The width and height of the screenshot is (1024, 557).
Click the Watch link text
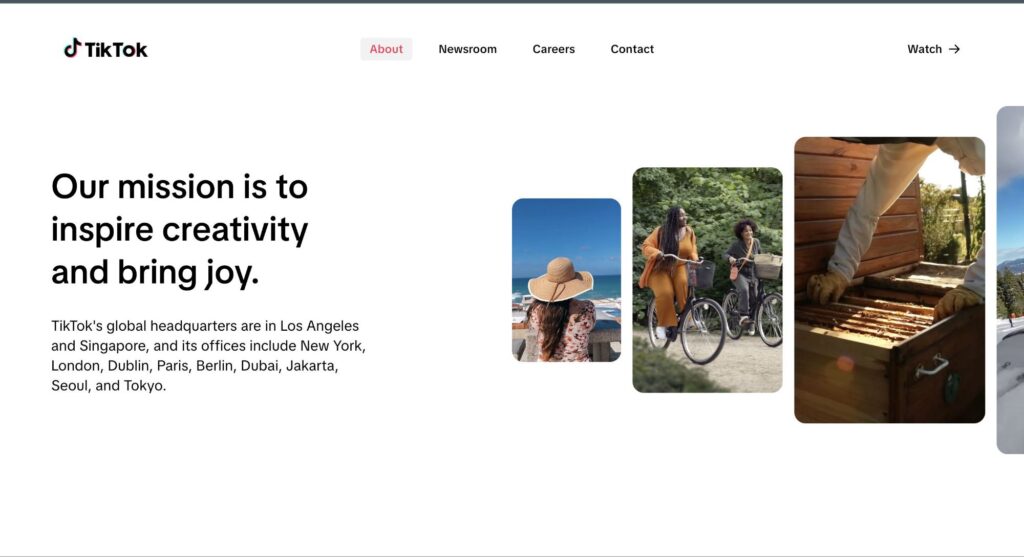924,49
